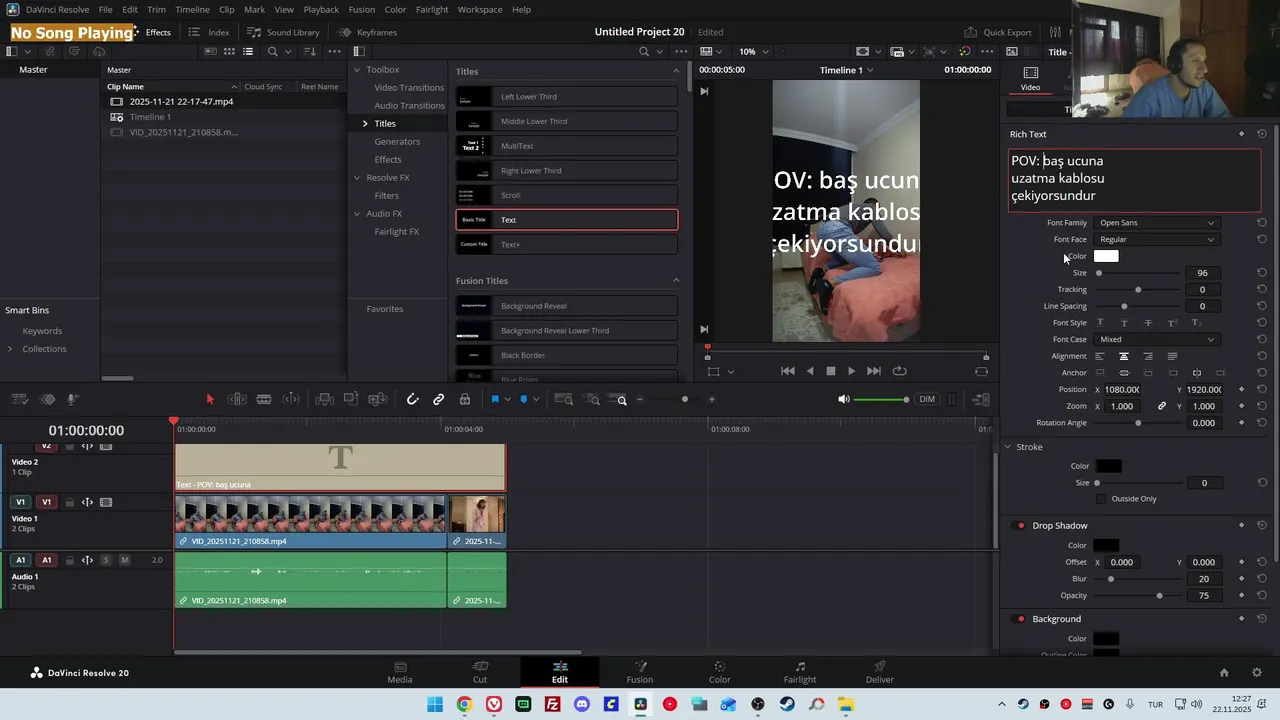
Task: Click inside the Rich Text field
Action: click(1134, 180)
